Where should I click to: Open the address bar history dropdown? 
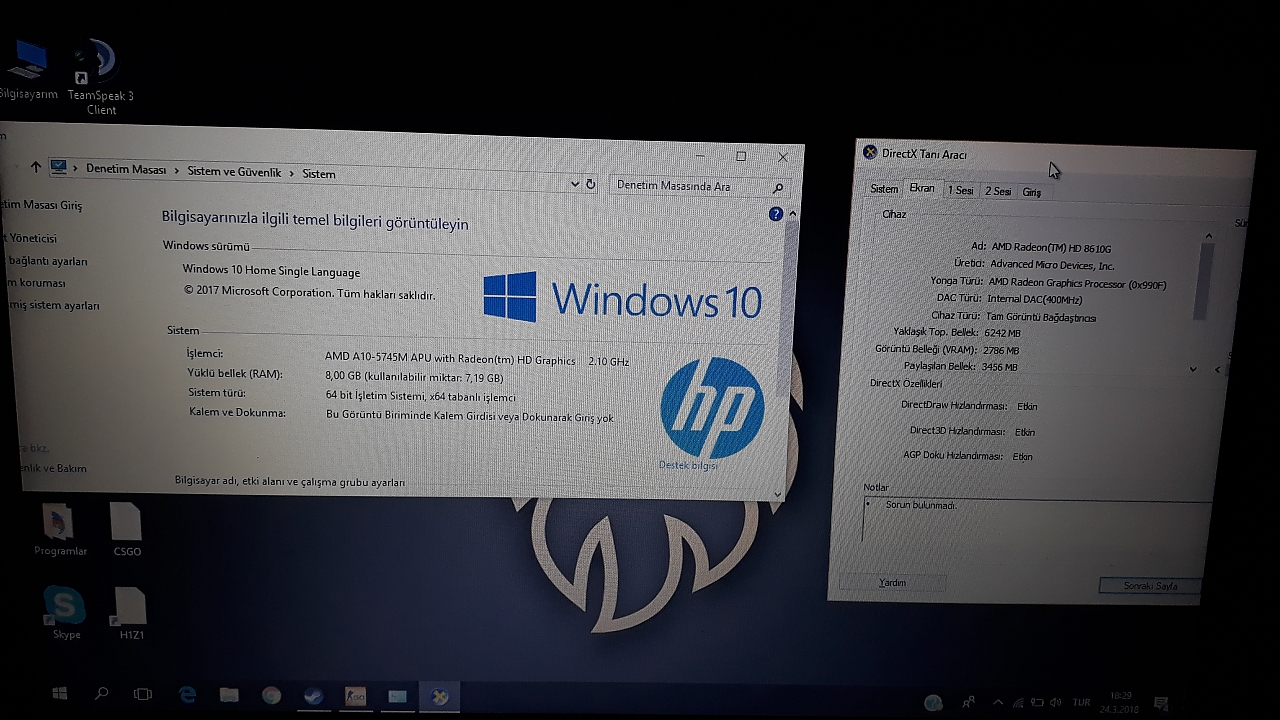[x=574, y=184]
